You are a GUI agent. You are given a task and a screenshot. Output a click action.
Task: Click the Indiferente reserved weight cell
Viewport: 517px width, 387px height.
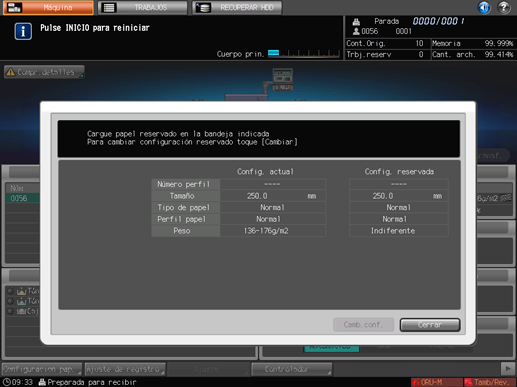(399, 231)
